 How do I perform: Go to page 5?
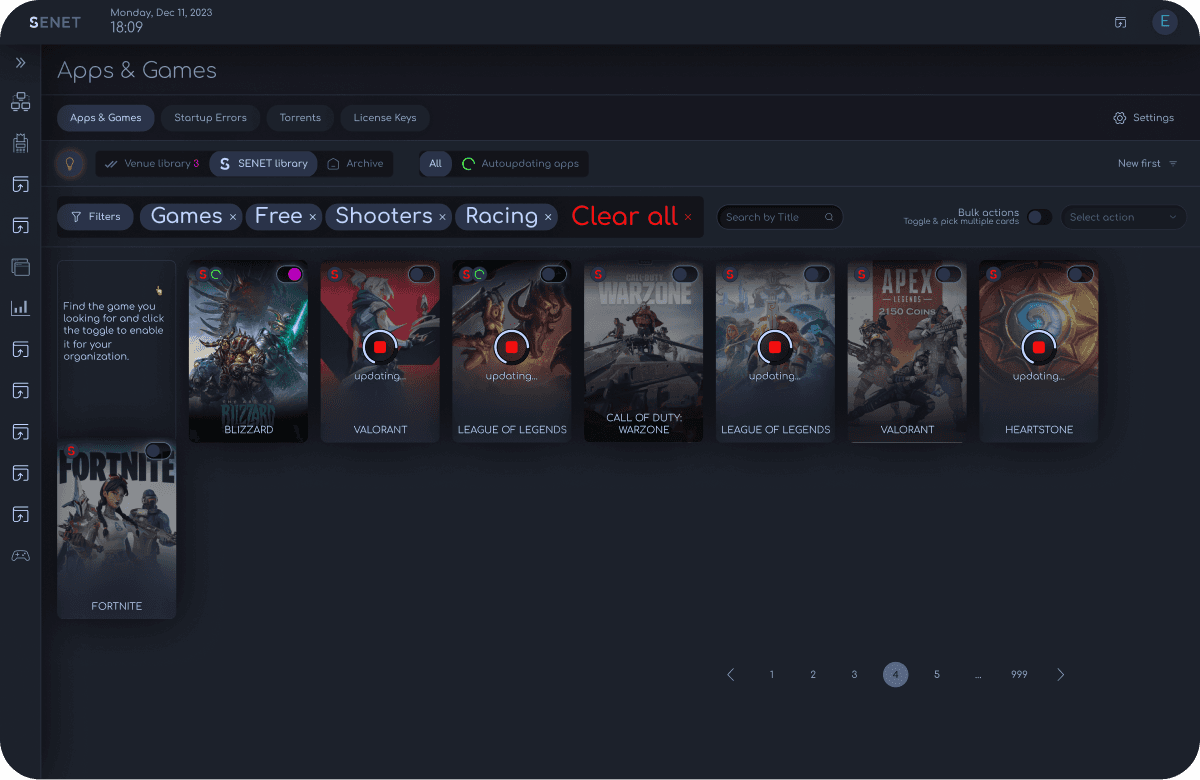click(x=937, y=675)
